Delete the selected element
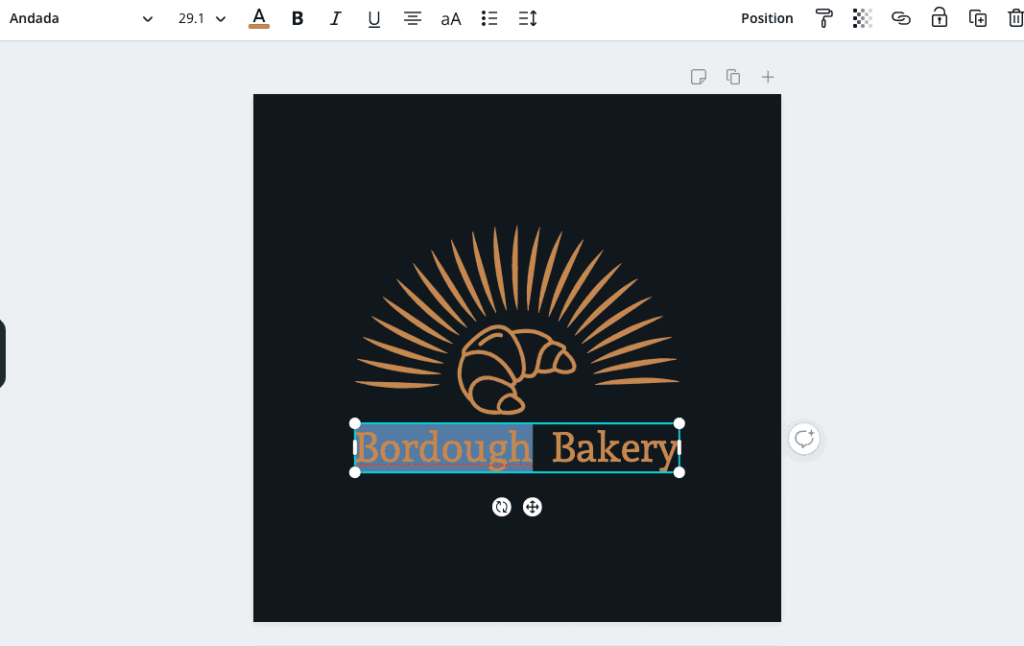Image resolution: width=1024 pixels, height=646 pixels. pyautogui.click(x=1016, y=18)
